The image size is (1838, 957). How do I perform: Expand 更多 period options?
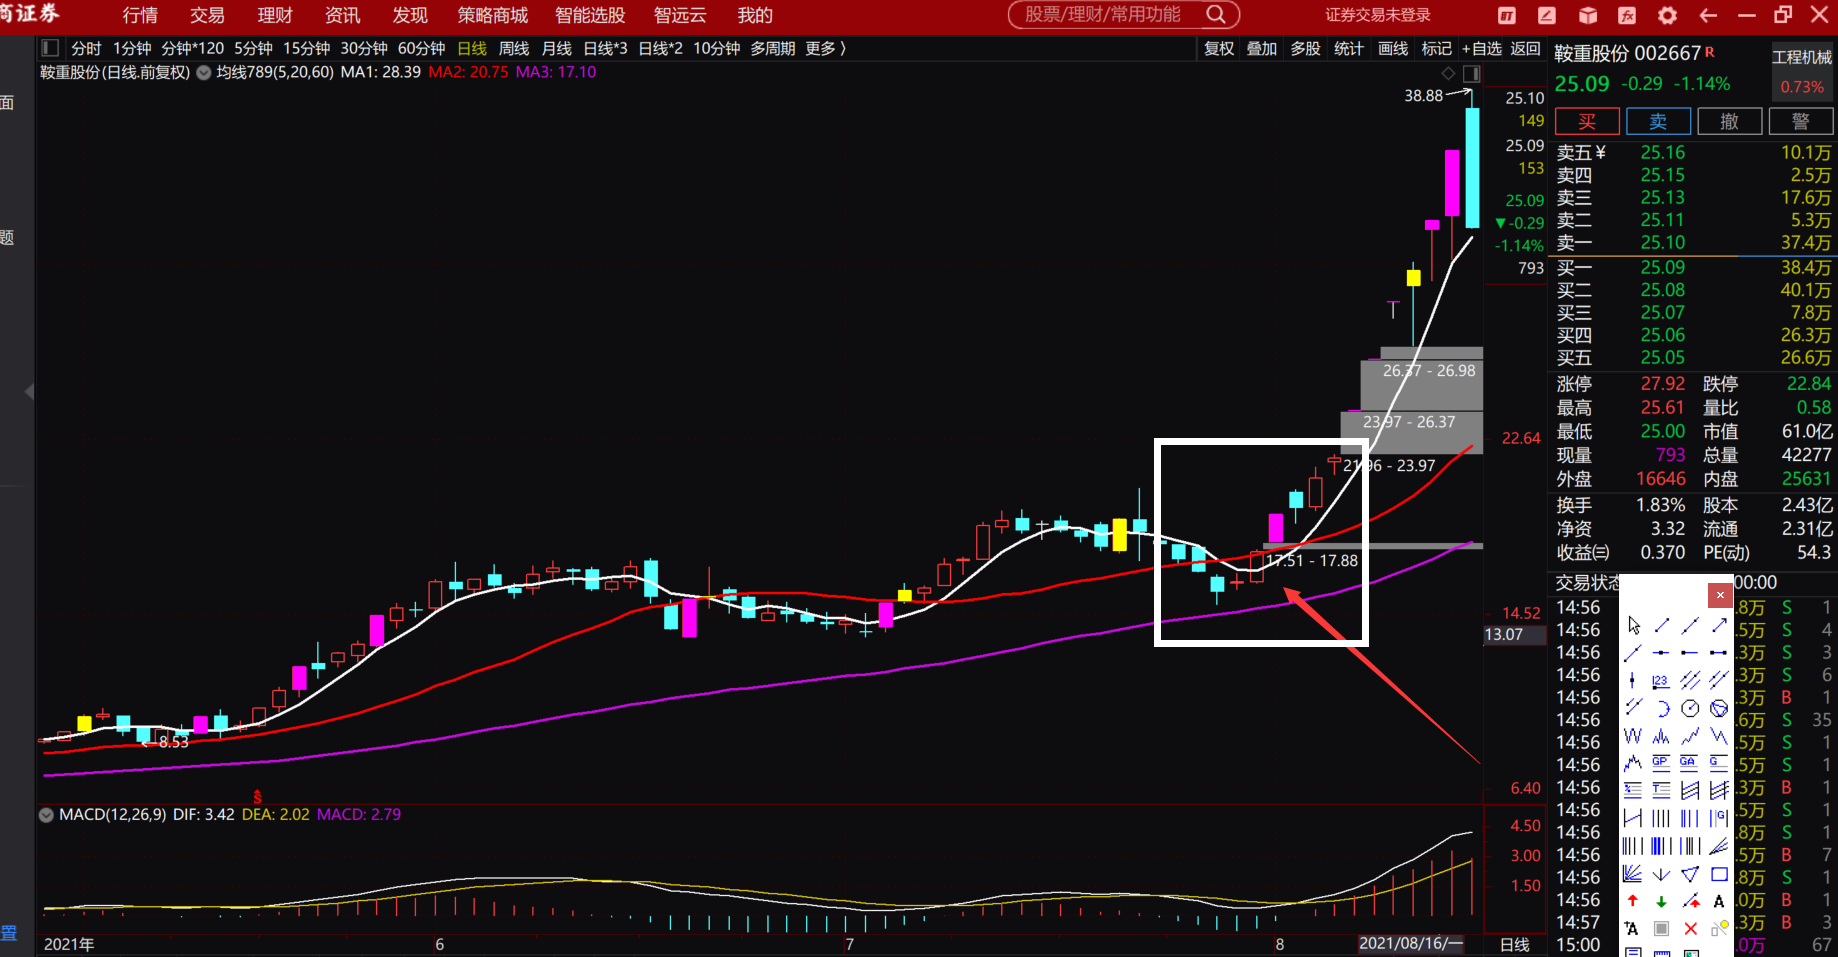tap(826, 48)
